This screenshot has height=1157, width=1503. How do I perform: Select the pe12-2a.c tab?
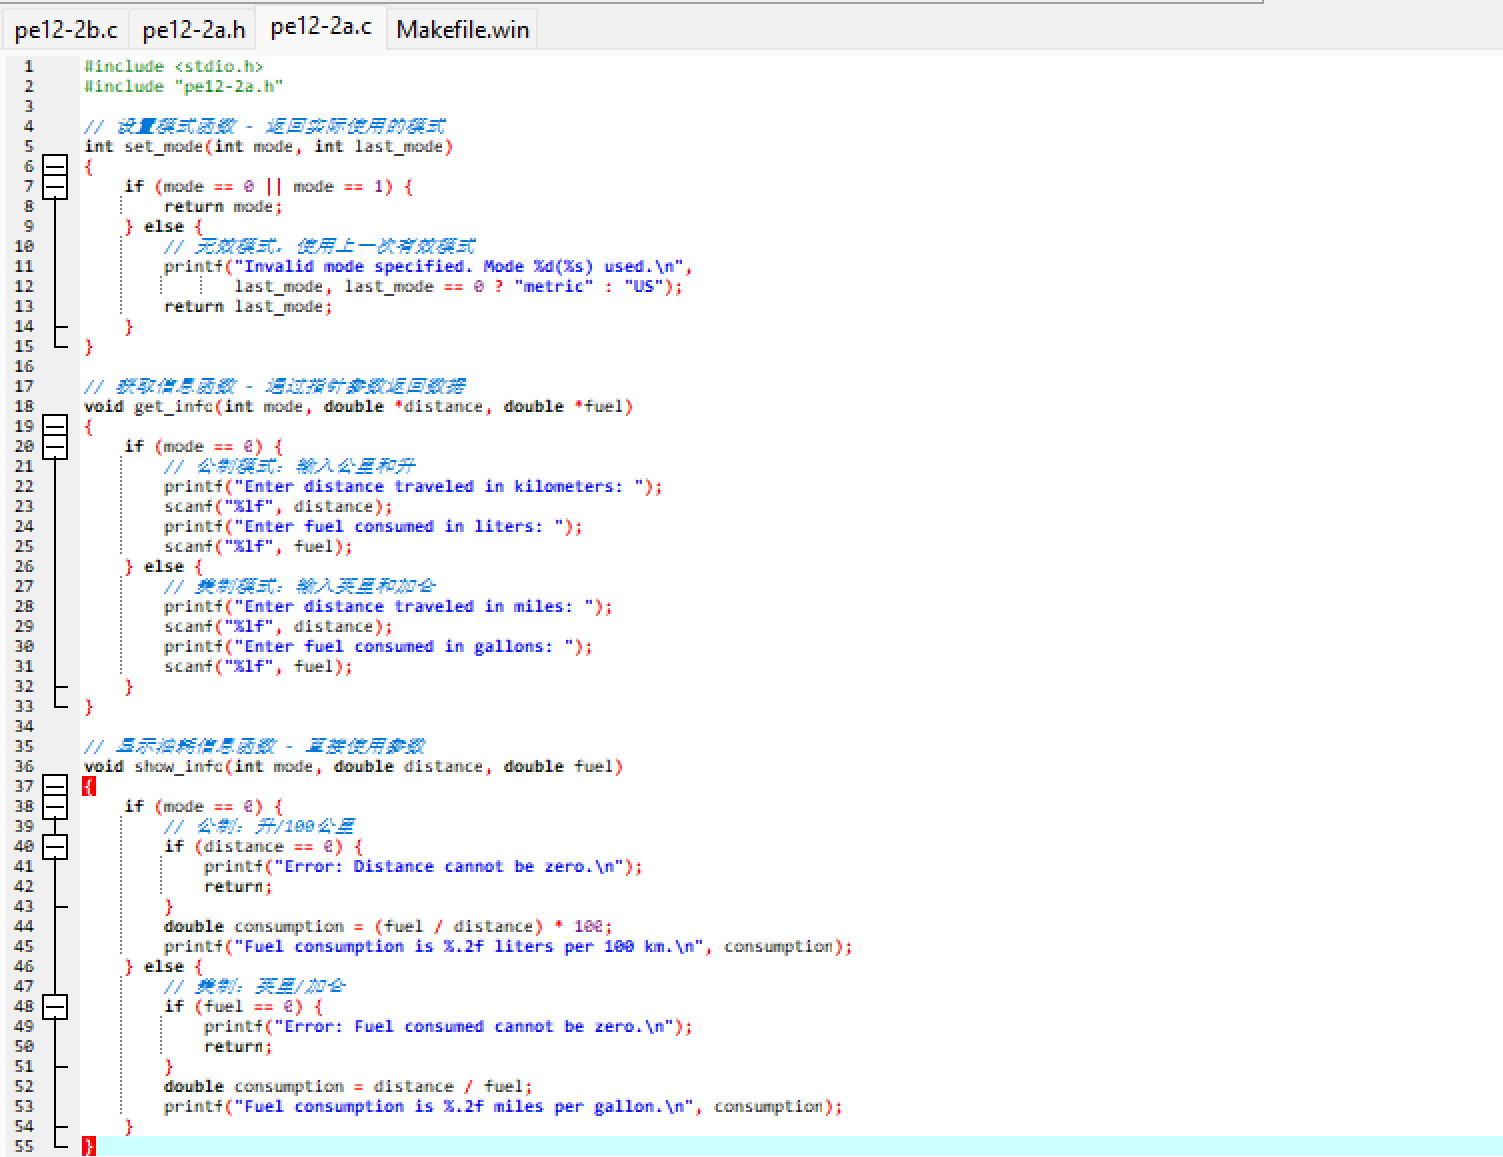(x=321, y=27)
